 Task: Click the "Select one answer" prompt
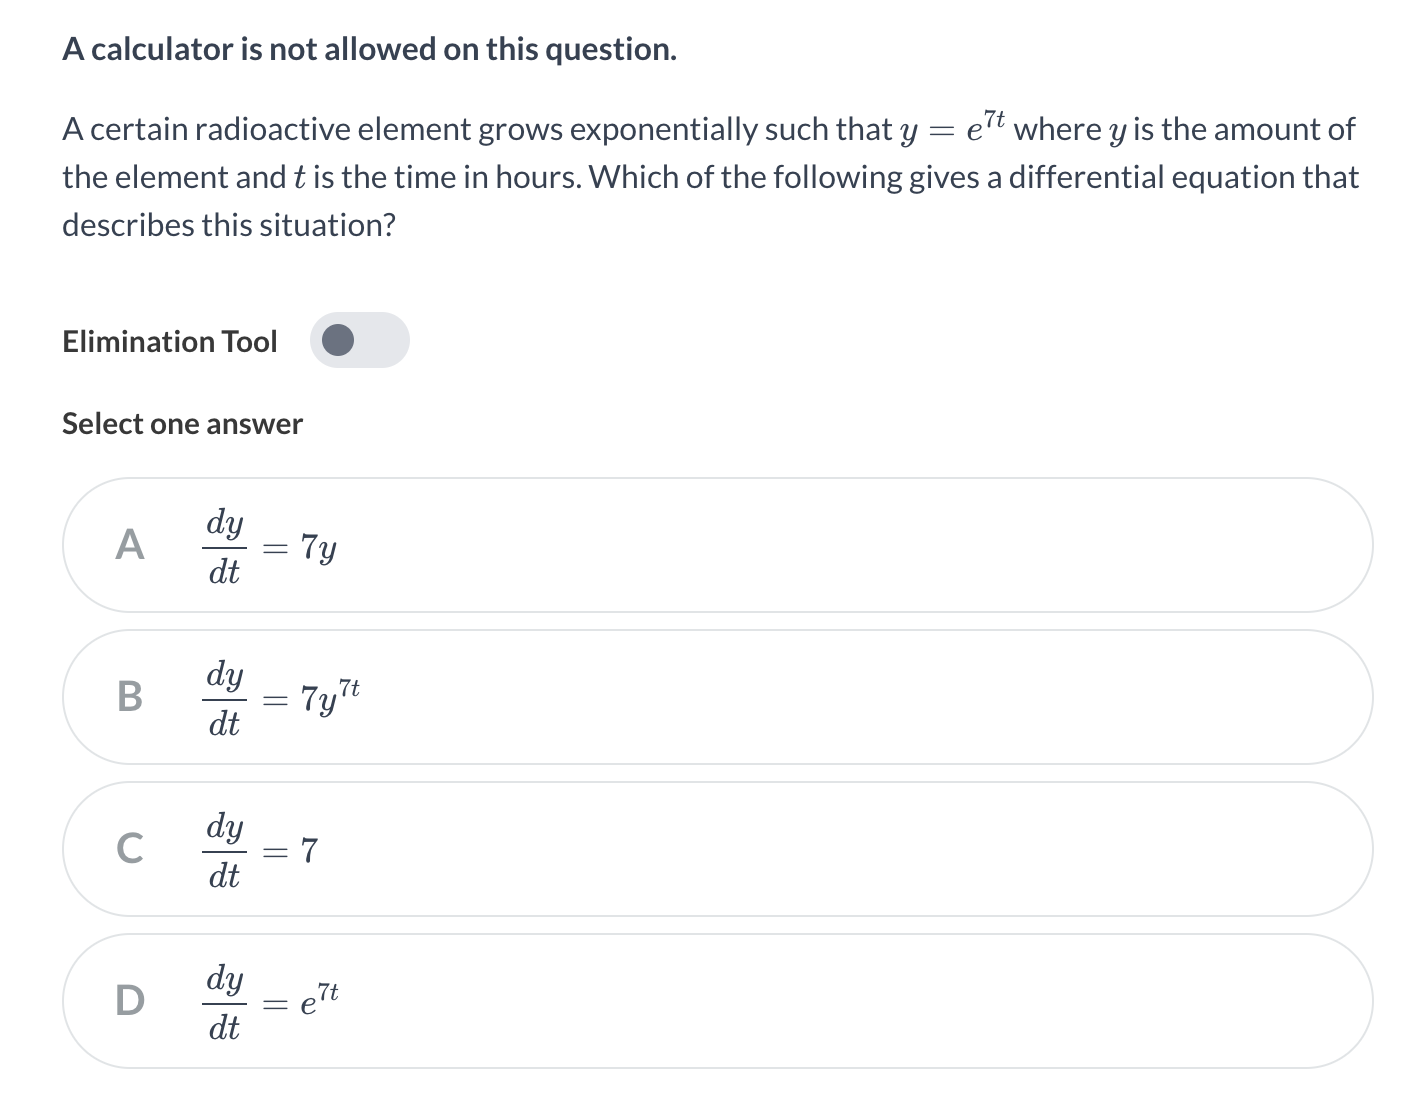coord(182,424)
